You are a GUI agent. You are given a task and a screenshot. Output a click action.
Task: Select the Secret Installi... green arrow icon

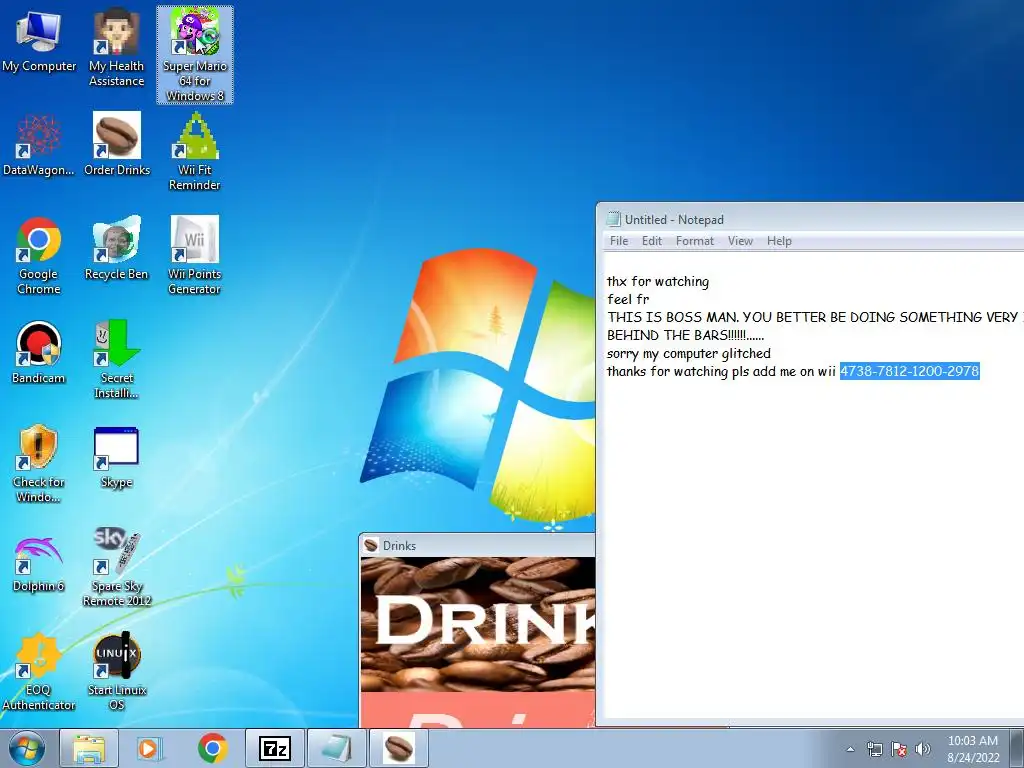point(117,360)
